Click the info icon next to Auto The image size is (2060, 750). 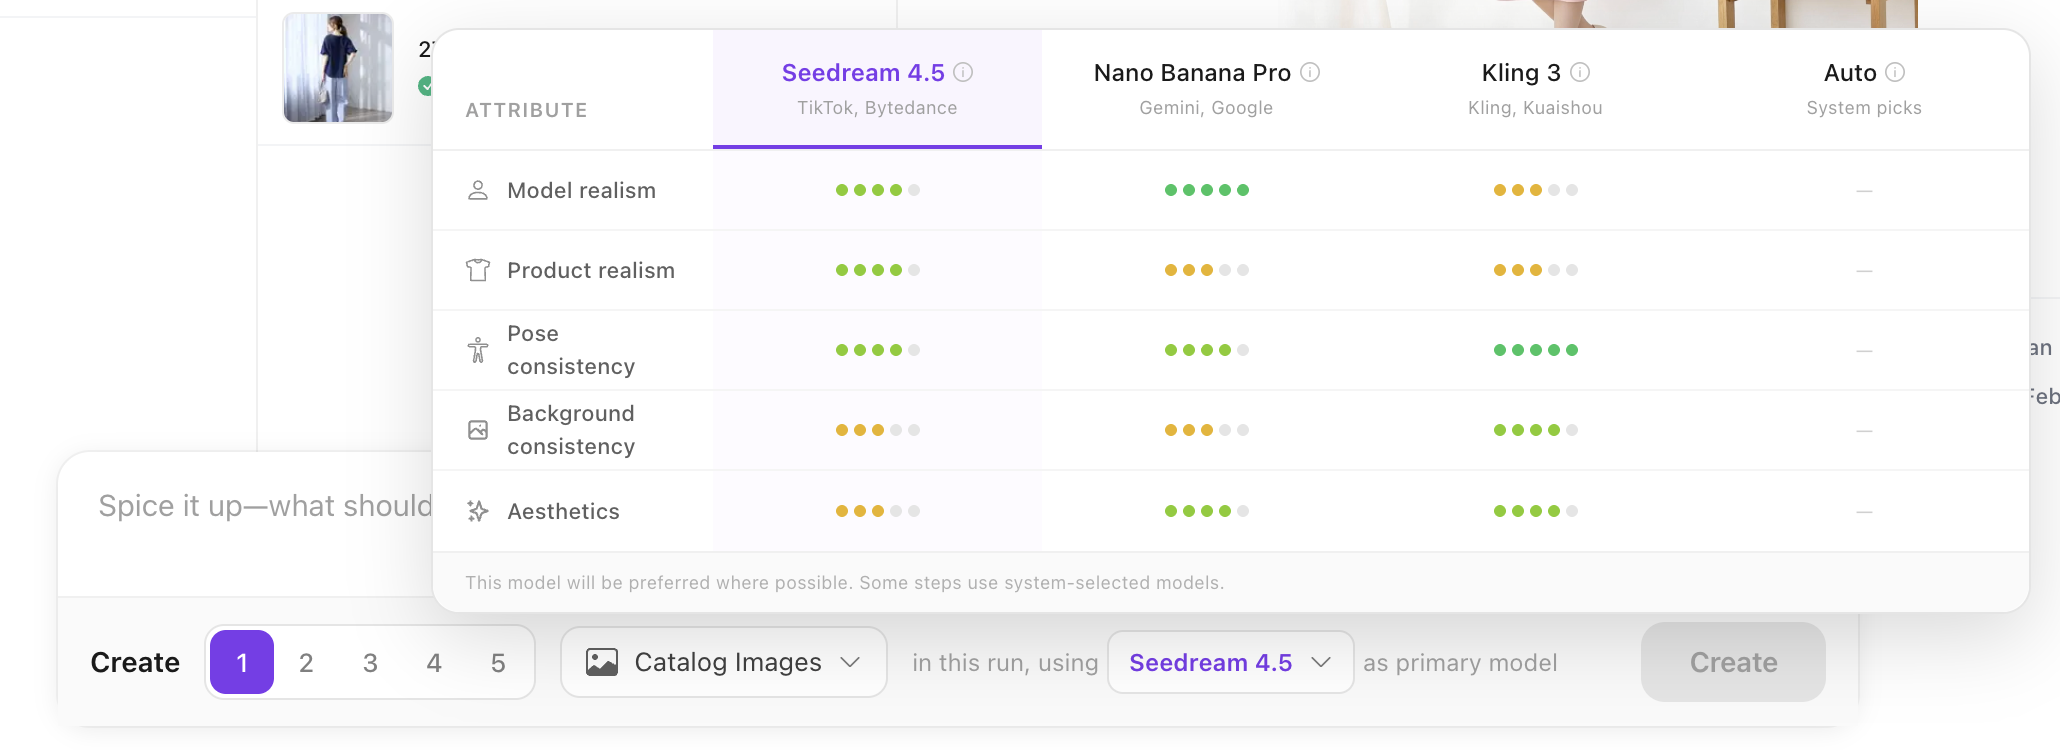pos(1895,72)
